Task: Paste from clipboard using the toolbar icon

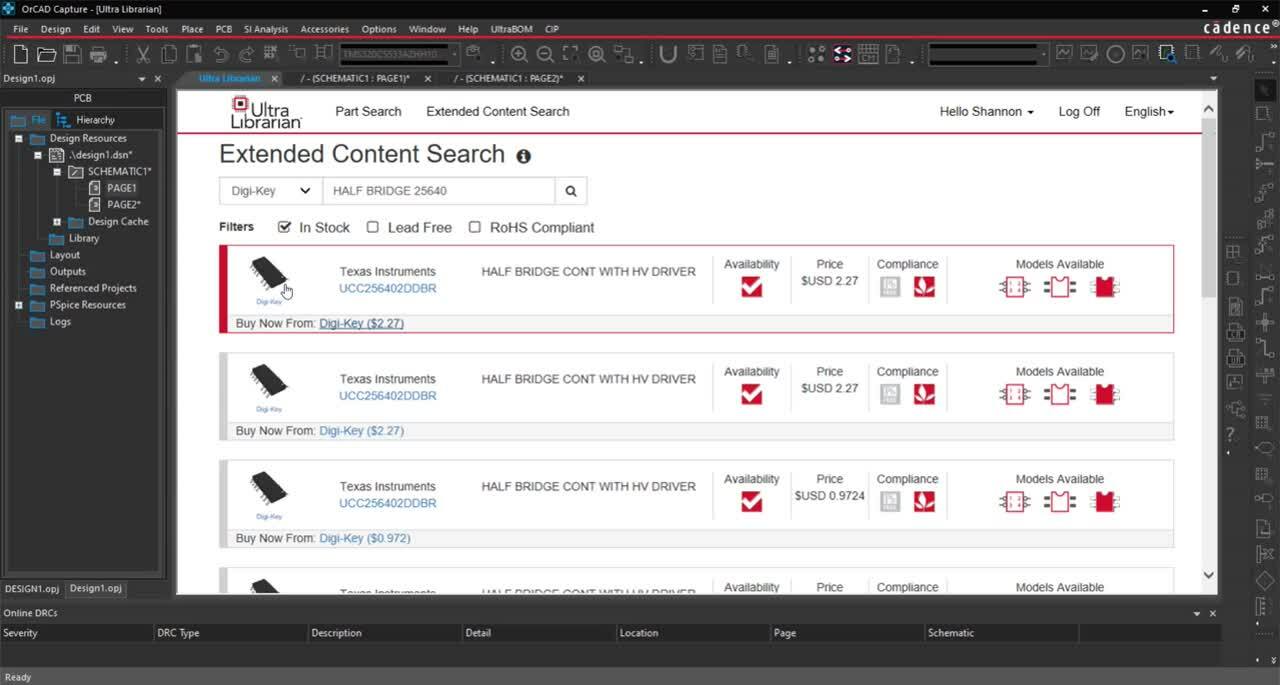Action: (x=193, y=54)
